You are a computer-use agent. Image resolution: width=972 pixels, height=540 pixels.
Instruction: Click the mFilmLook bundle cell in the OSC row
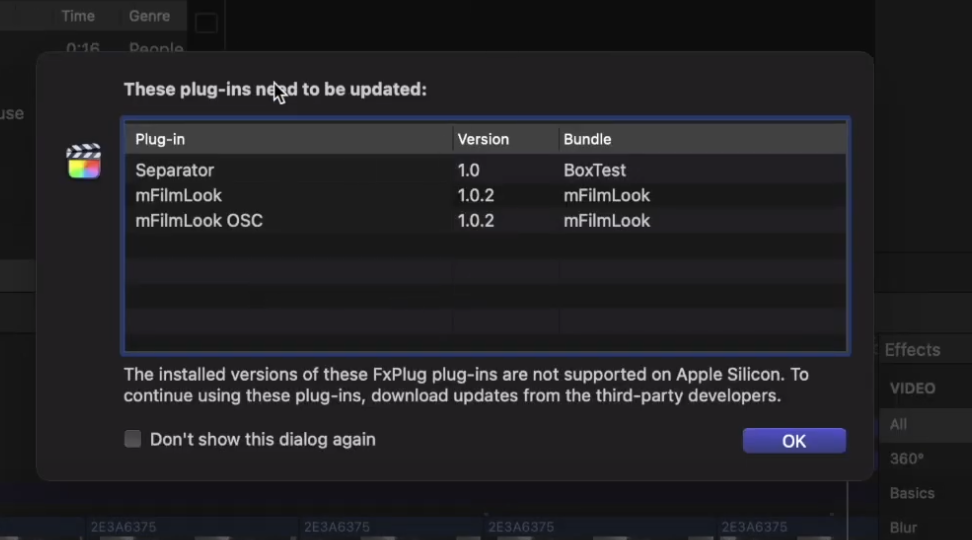point(606,221)
